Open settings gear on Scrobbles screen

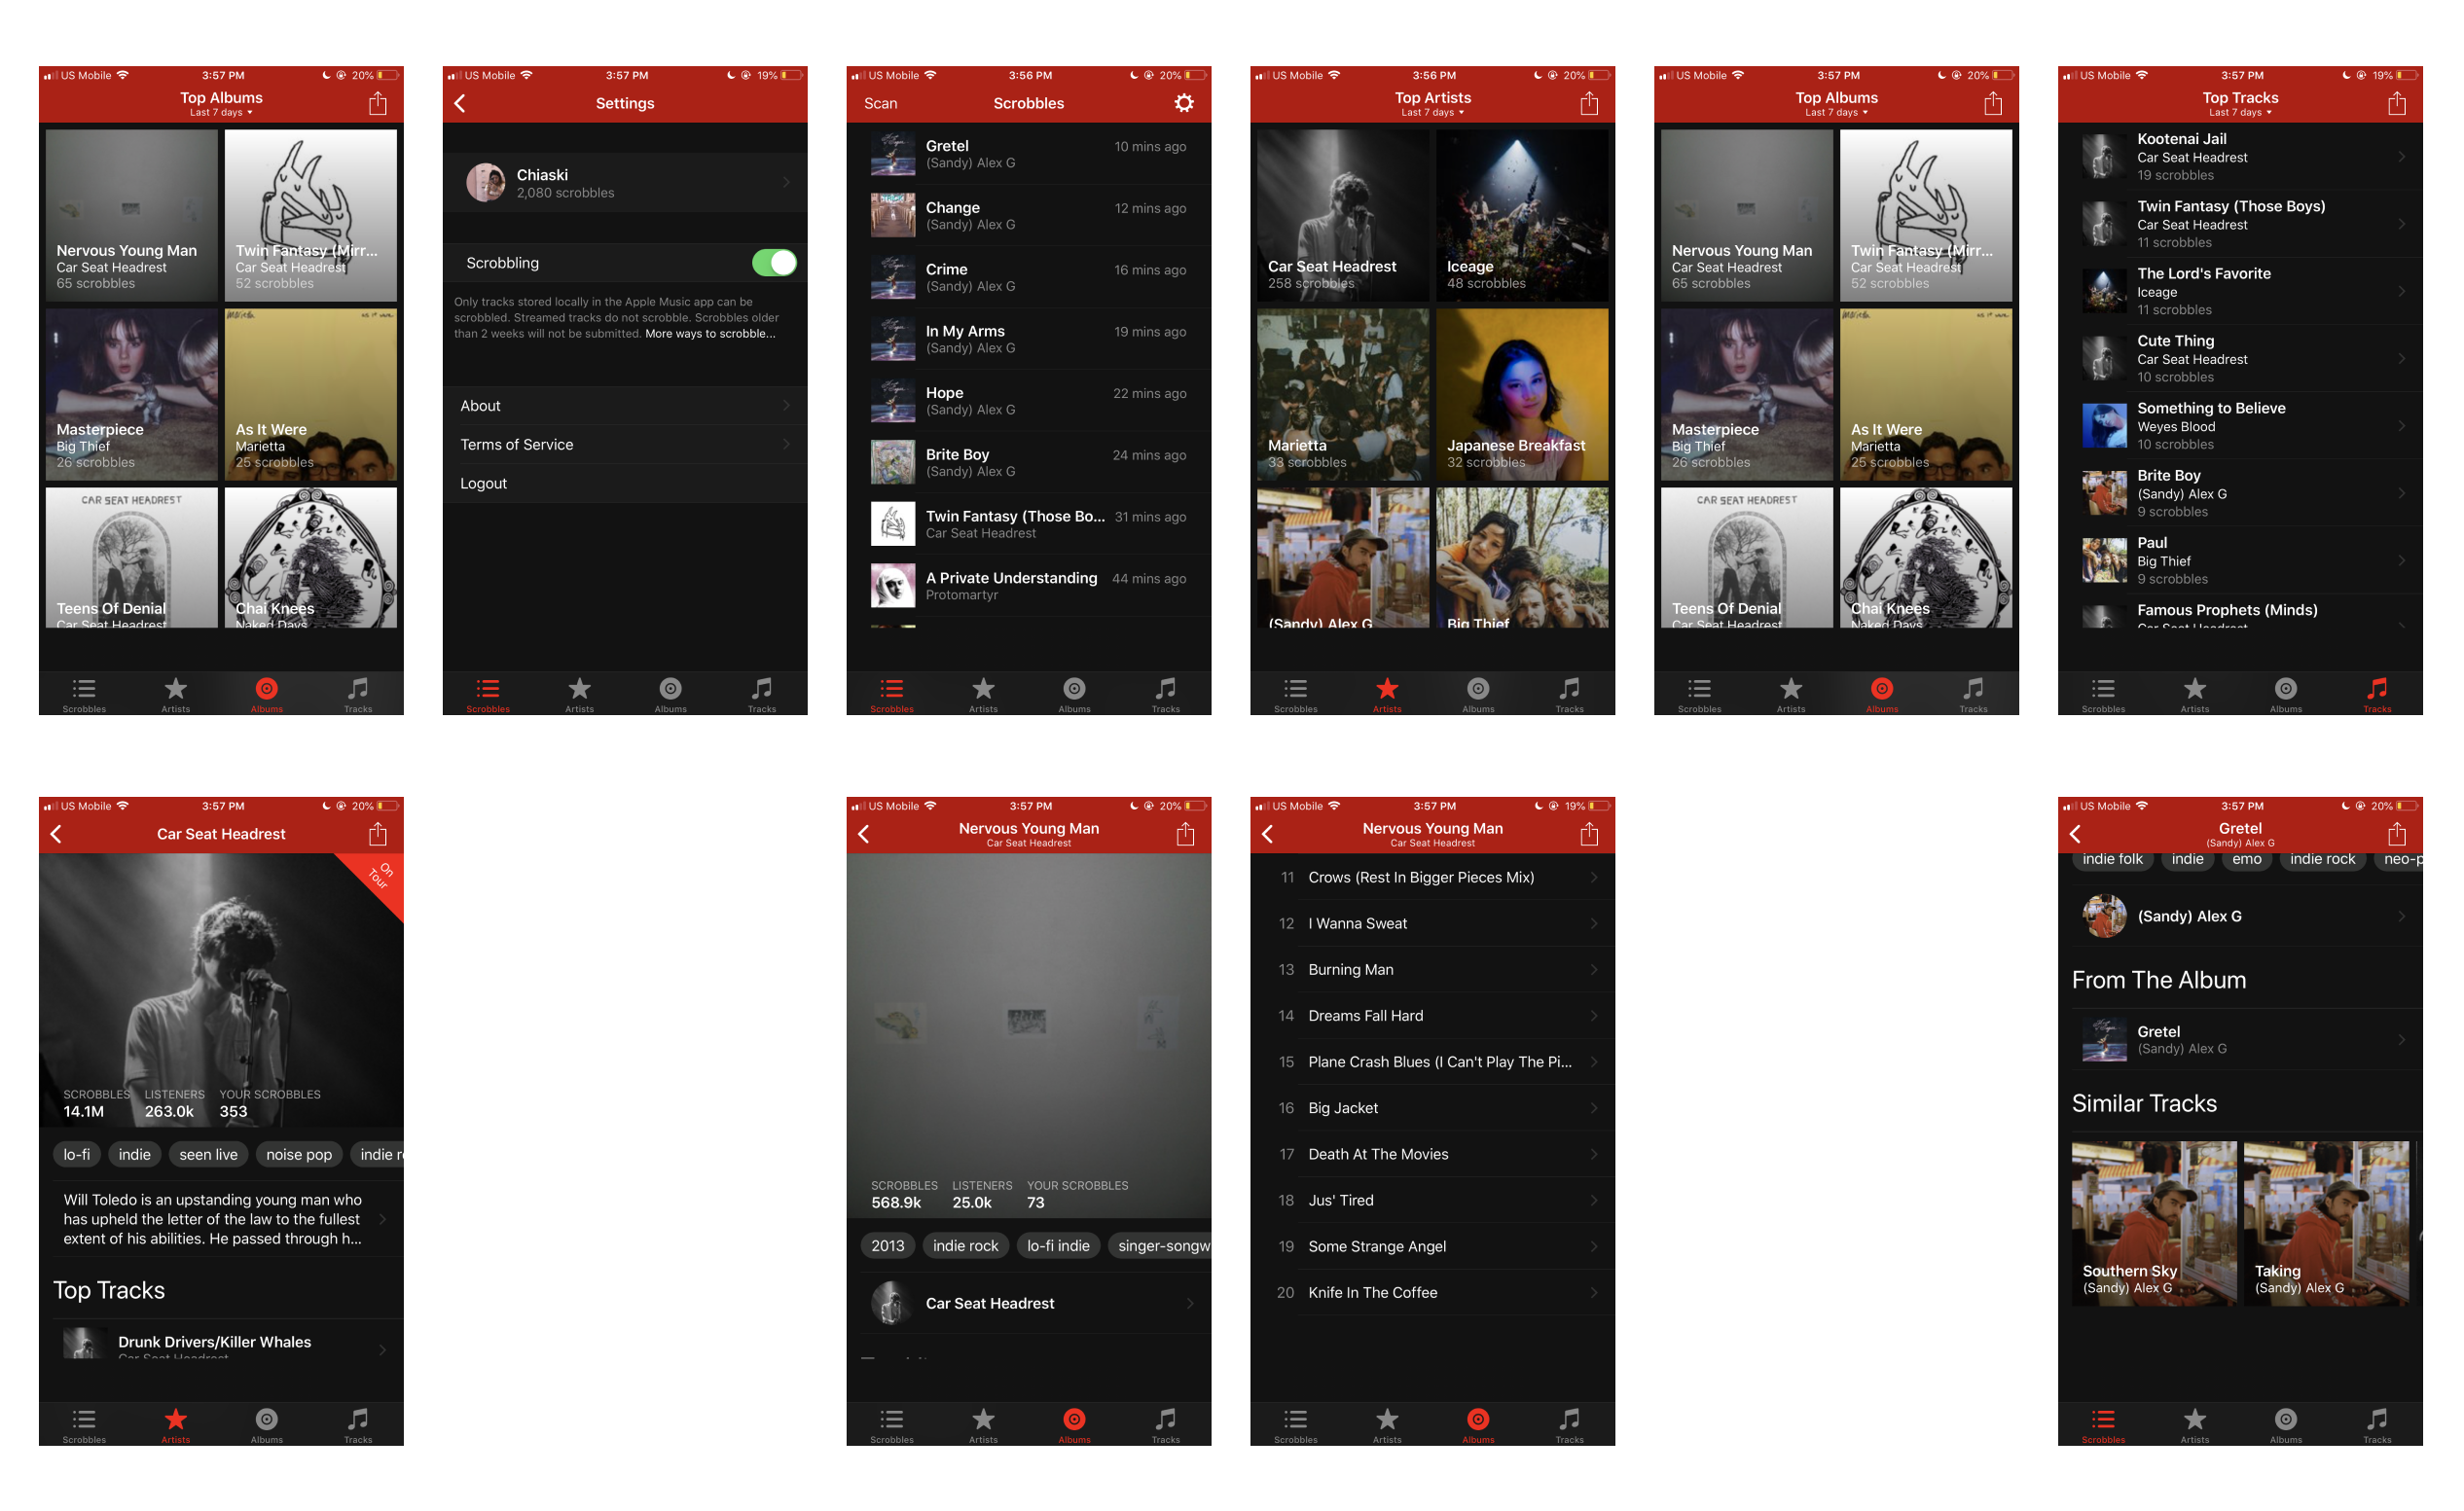[x=1184, y=103]
